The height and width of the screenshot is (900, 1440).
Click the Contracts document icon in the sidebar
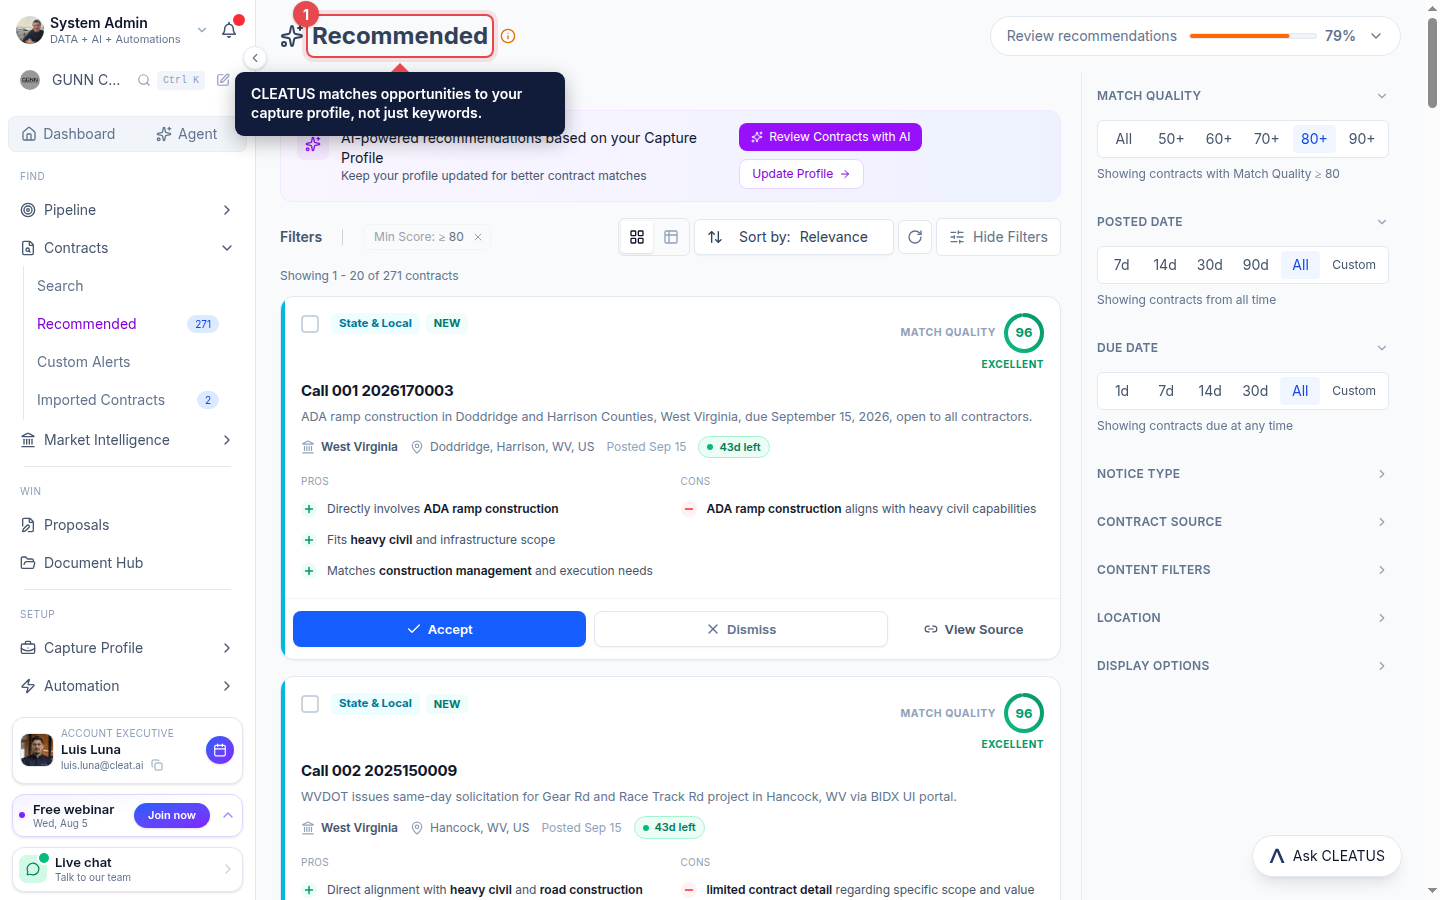(x=28, y=248)
